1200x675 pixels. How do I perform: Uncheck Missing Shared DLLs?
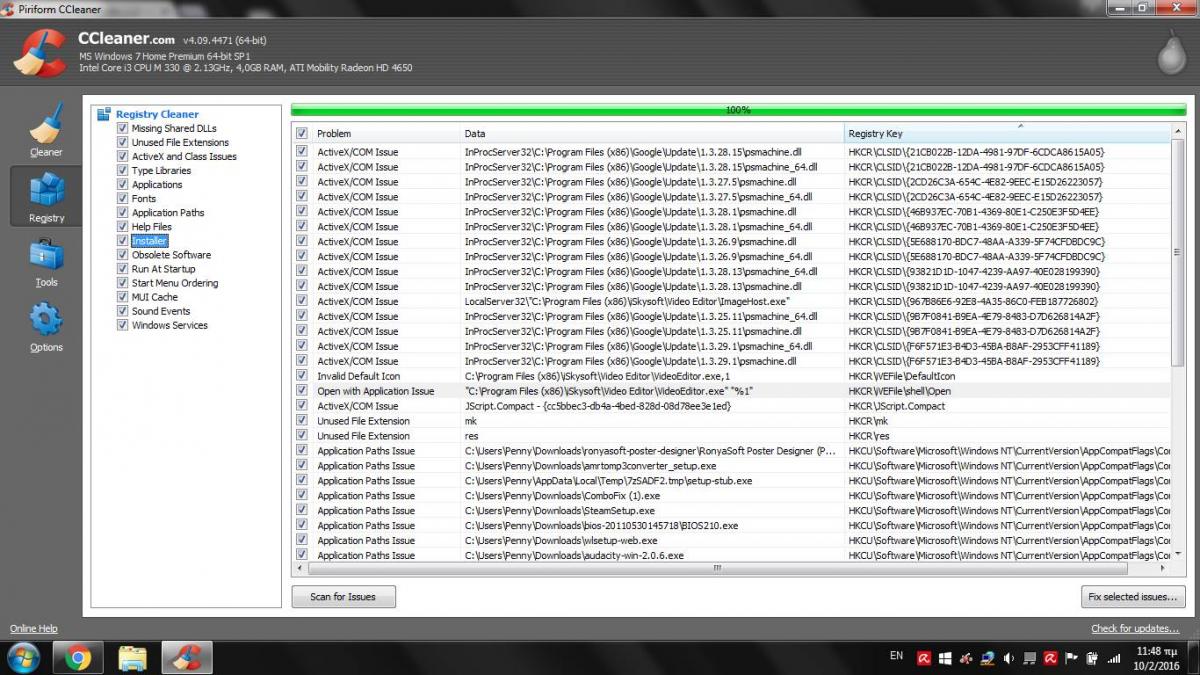123,128
